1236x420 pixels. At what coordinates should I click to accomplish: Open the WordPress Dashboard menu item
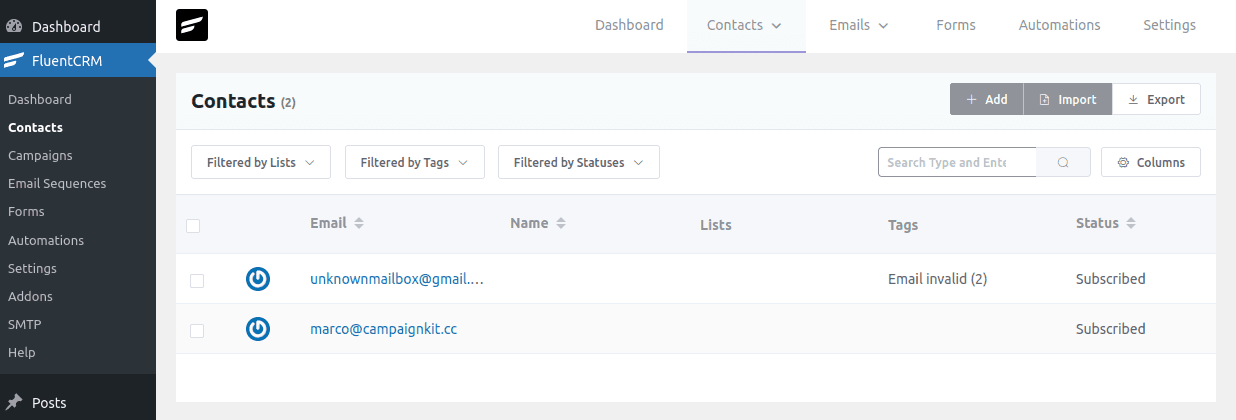[66, 26]
